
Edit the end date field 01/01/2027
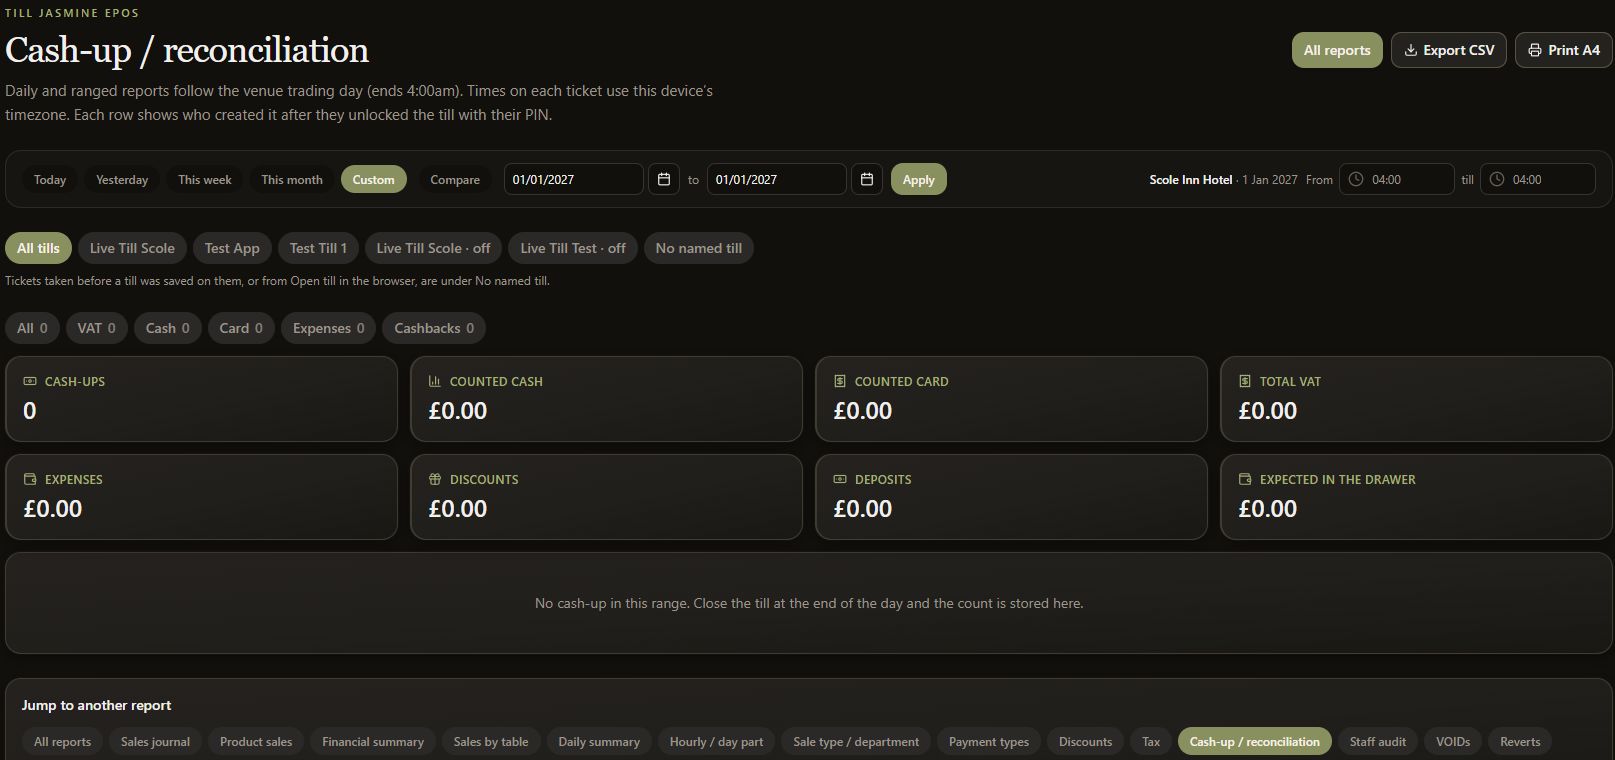point(777,179)
